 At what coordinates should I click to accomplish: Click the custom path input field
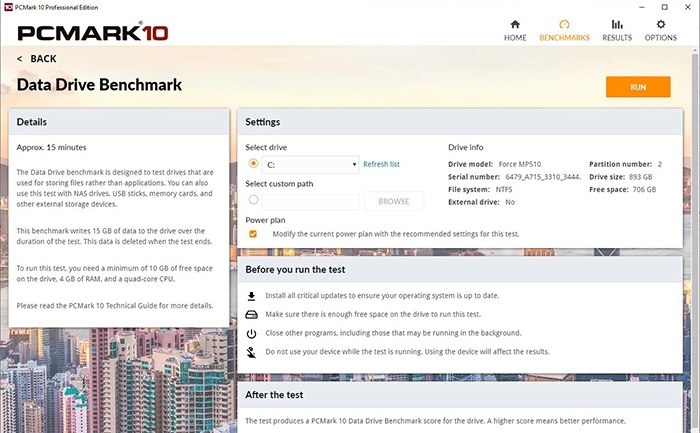tap(311, 202)
